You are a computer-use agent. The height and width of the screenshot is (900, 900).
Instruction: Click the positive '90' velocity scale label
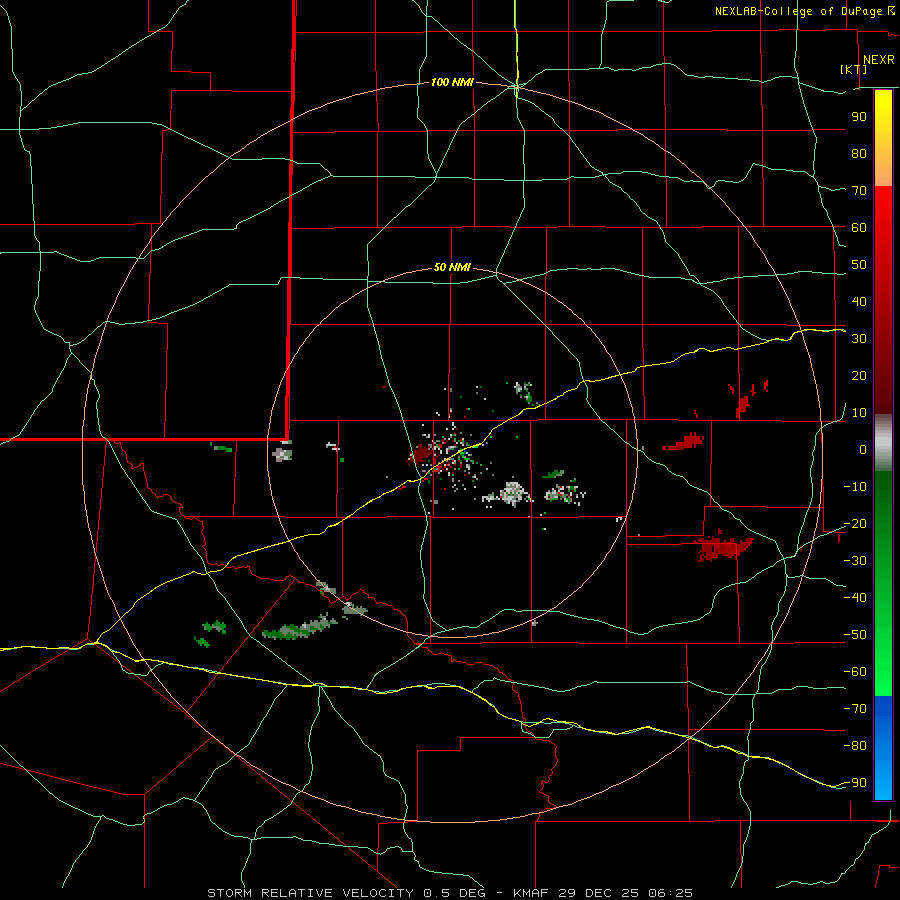tap(859, 117)
